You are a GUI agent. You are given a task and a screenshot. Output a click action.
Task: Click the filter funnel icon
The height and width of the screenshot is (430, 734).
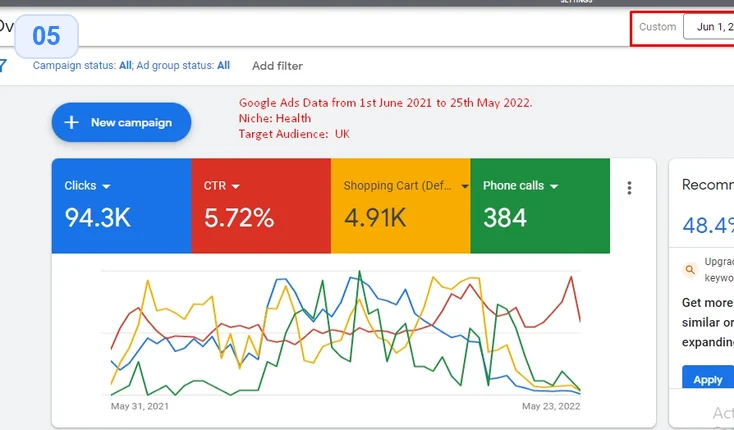3,66
